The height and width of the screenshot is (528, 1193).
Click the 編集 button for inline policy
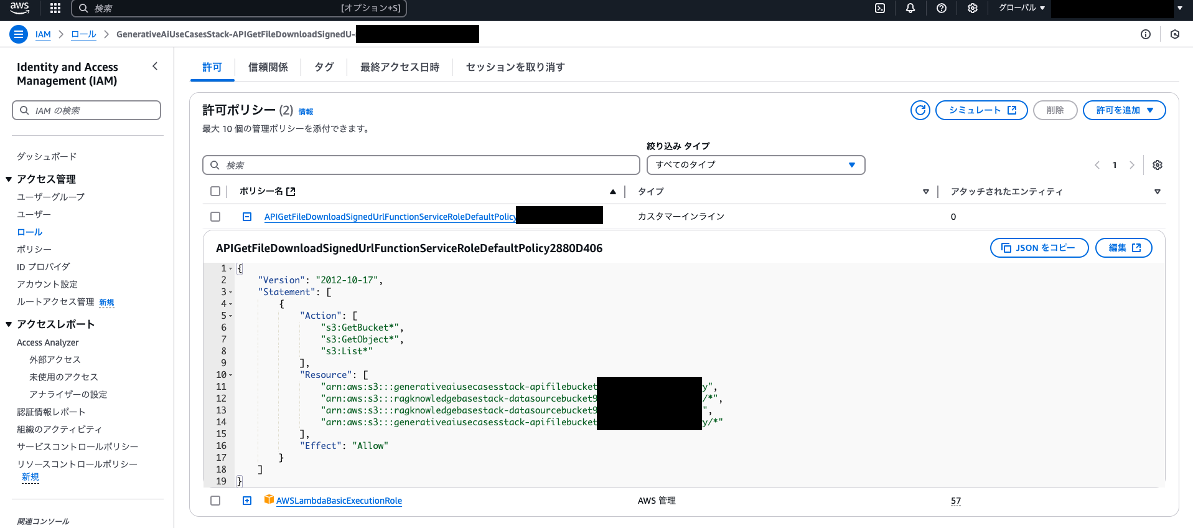coord(1124,248)
